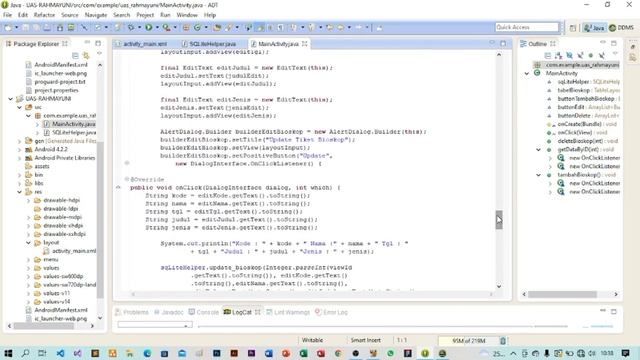Open the Window menu
The height and width of the screenshot is (360, 640).
coord(187,15)
